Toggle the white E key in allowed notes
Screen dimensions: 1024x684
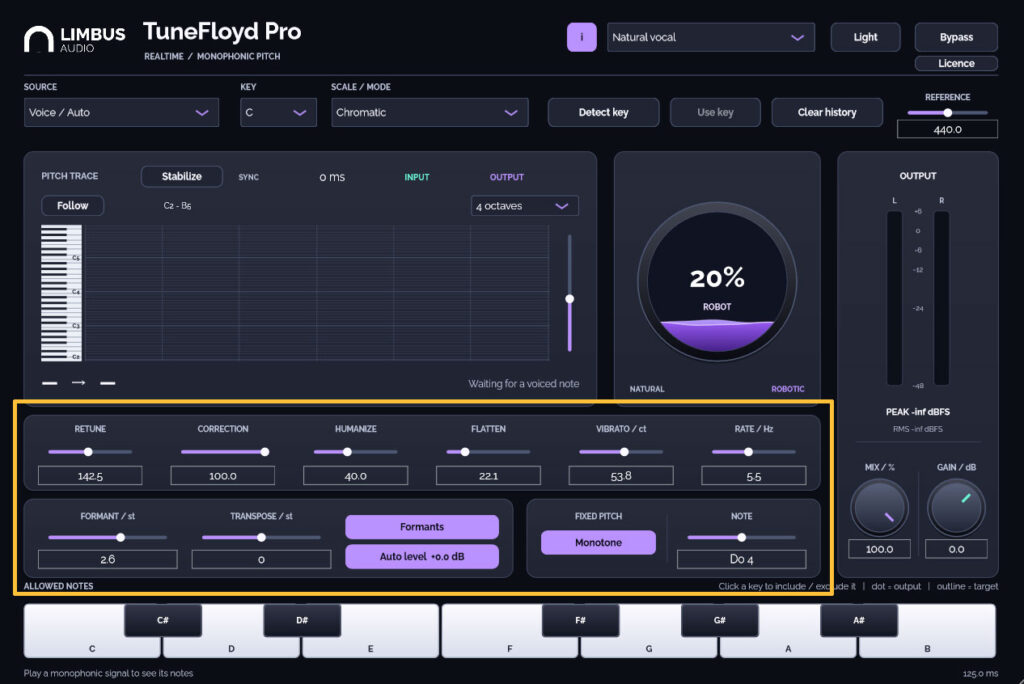(x=370, y=647)
